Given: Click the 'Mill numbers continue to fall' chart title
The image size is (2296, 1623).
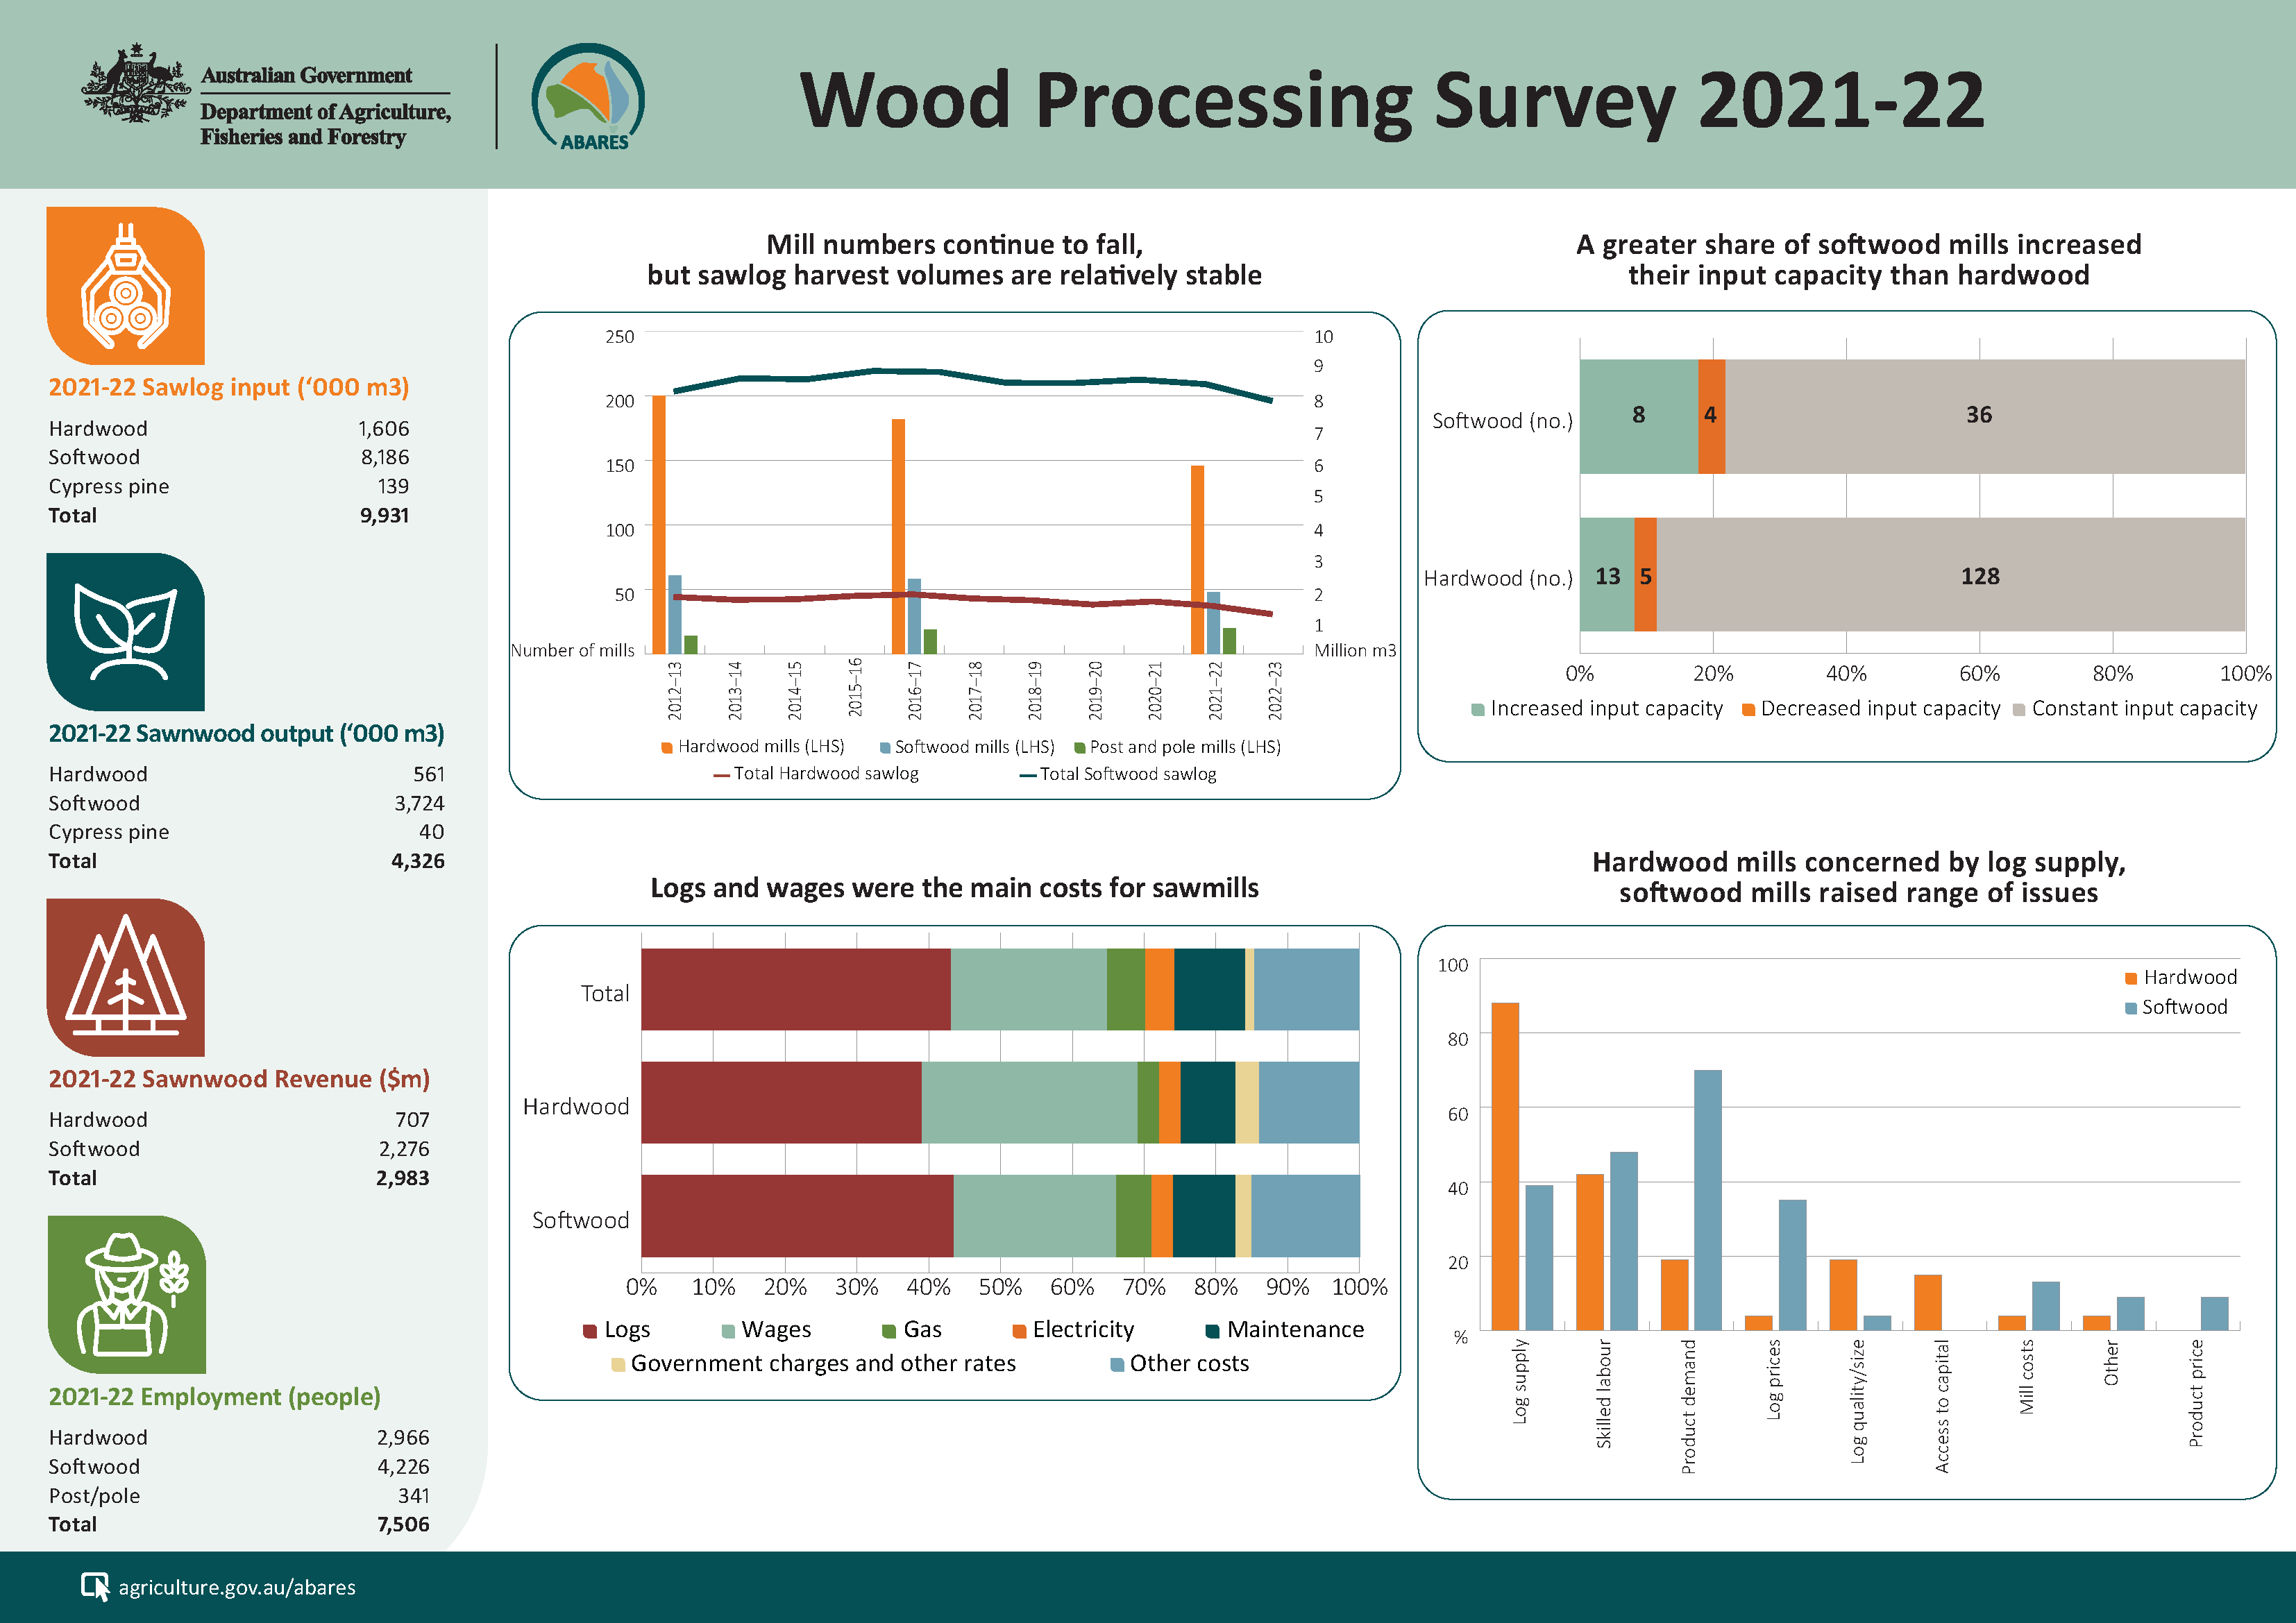Looking at the screenshot, I should pyautogui.click(x=955, y=260).
